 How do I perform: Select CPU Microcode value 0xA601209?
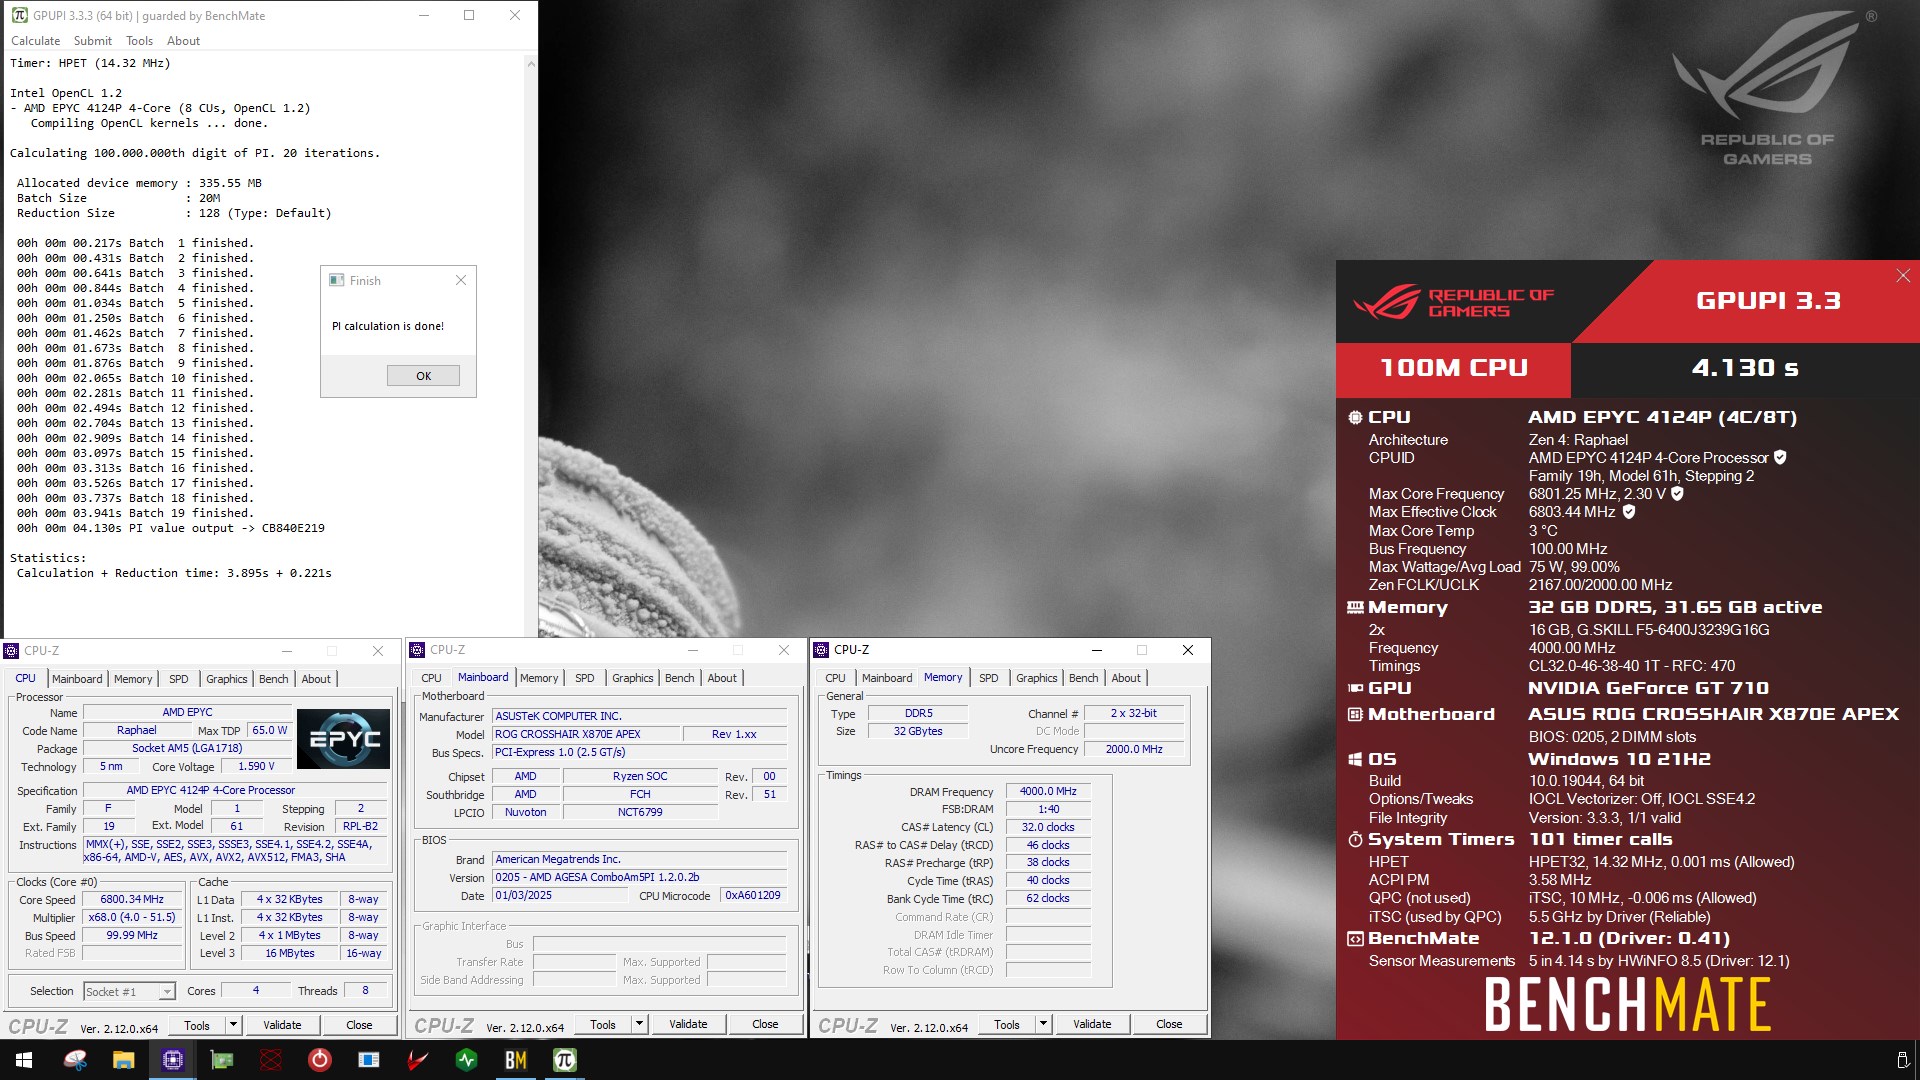753,896
